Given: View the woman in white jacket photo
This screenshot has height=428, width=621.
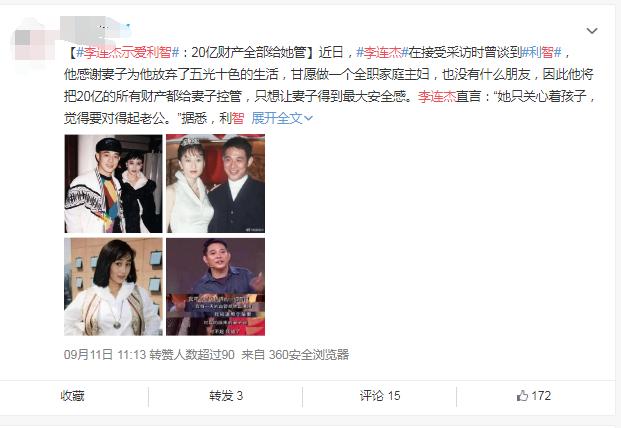Looking at the screenshot, I should click(x=113, y=287).
